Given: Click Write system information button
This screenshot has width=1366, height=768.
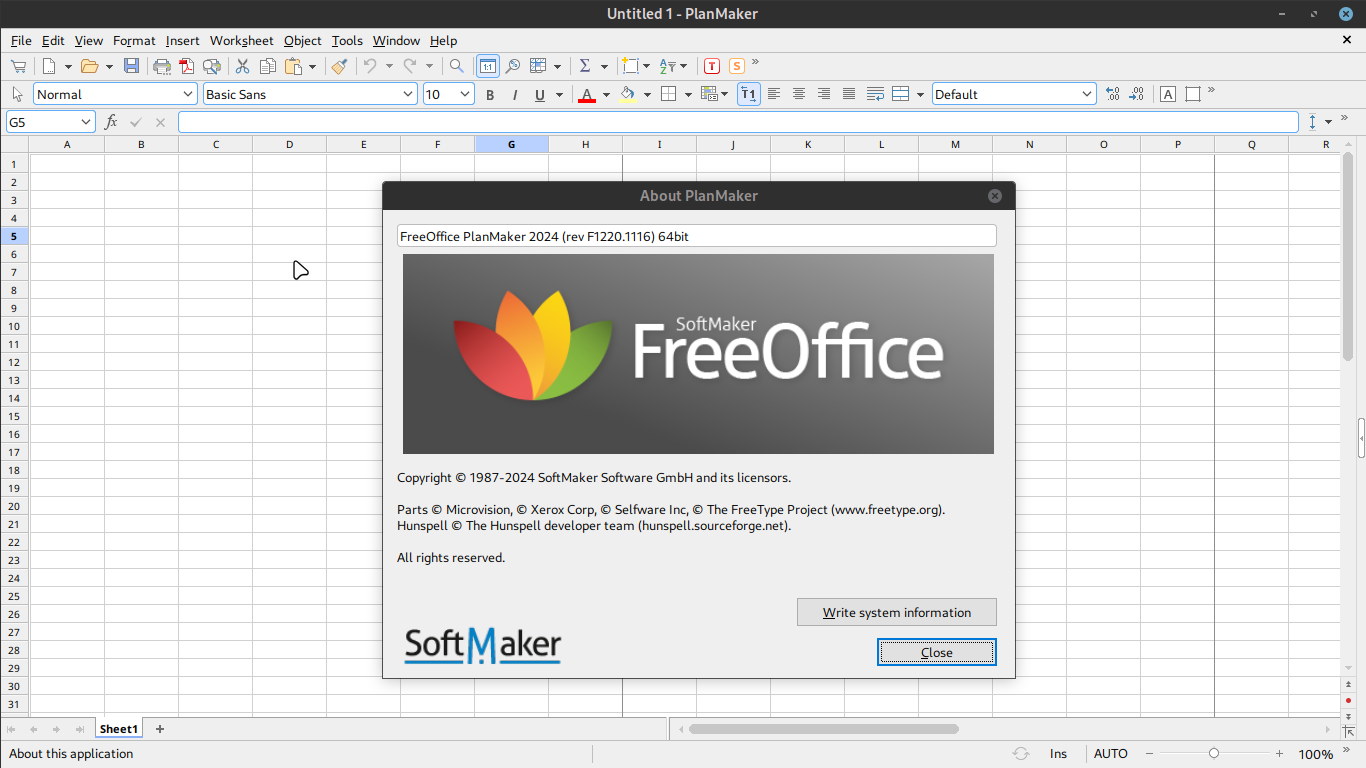Looking at the screenshot, I should coord(897,612).
